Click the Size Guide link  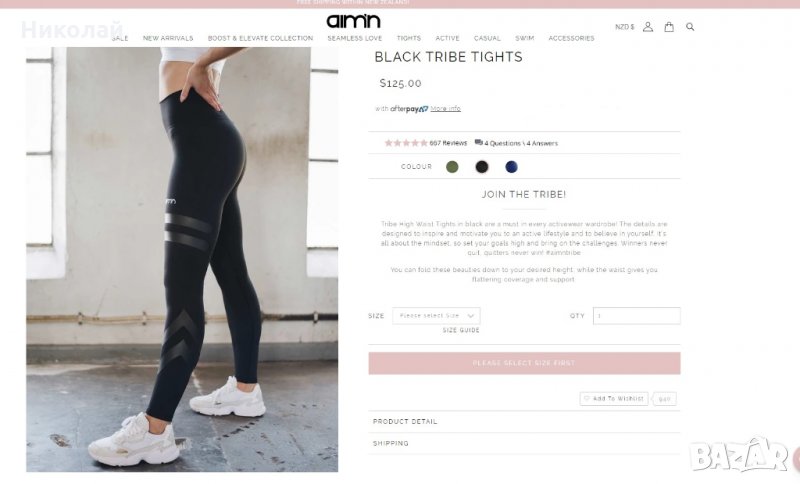461,330
